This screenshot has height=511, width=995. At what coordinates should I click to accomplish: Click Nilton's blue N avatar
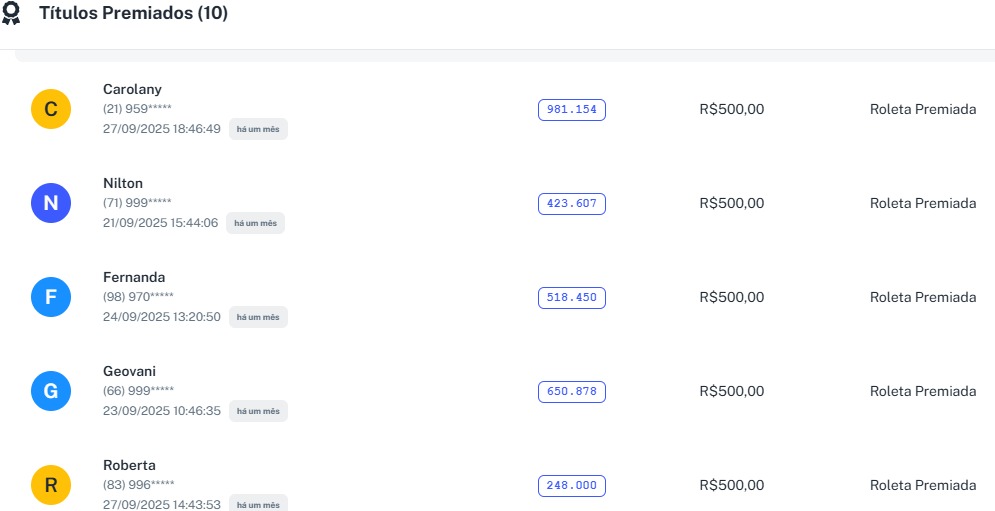[51, 204]
